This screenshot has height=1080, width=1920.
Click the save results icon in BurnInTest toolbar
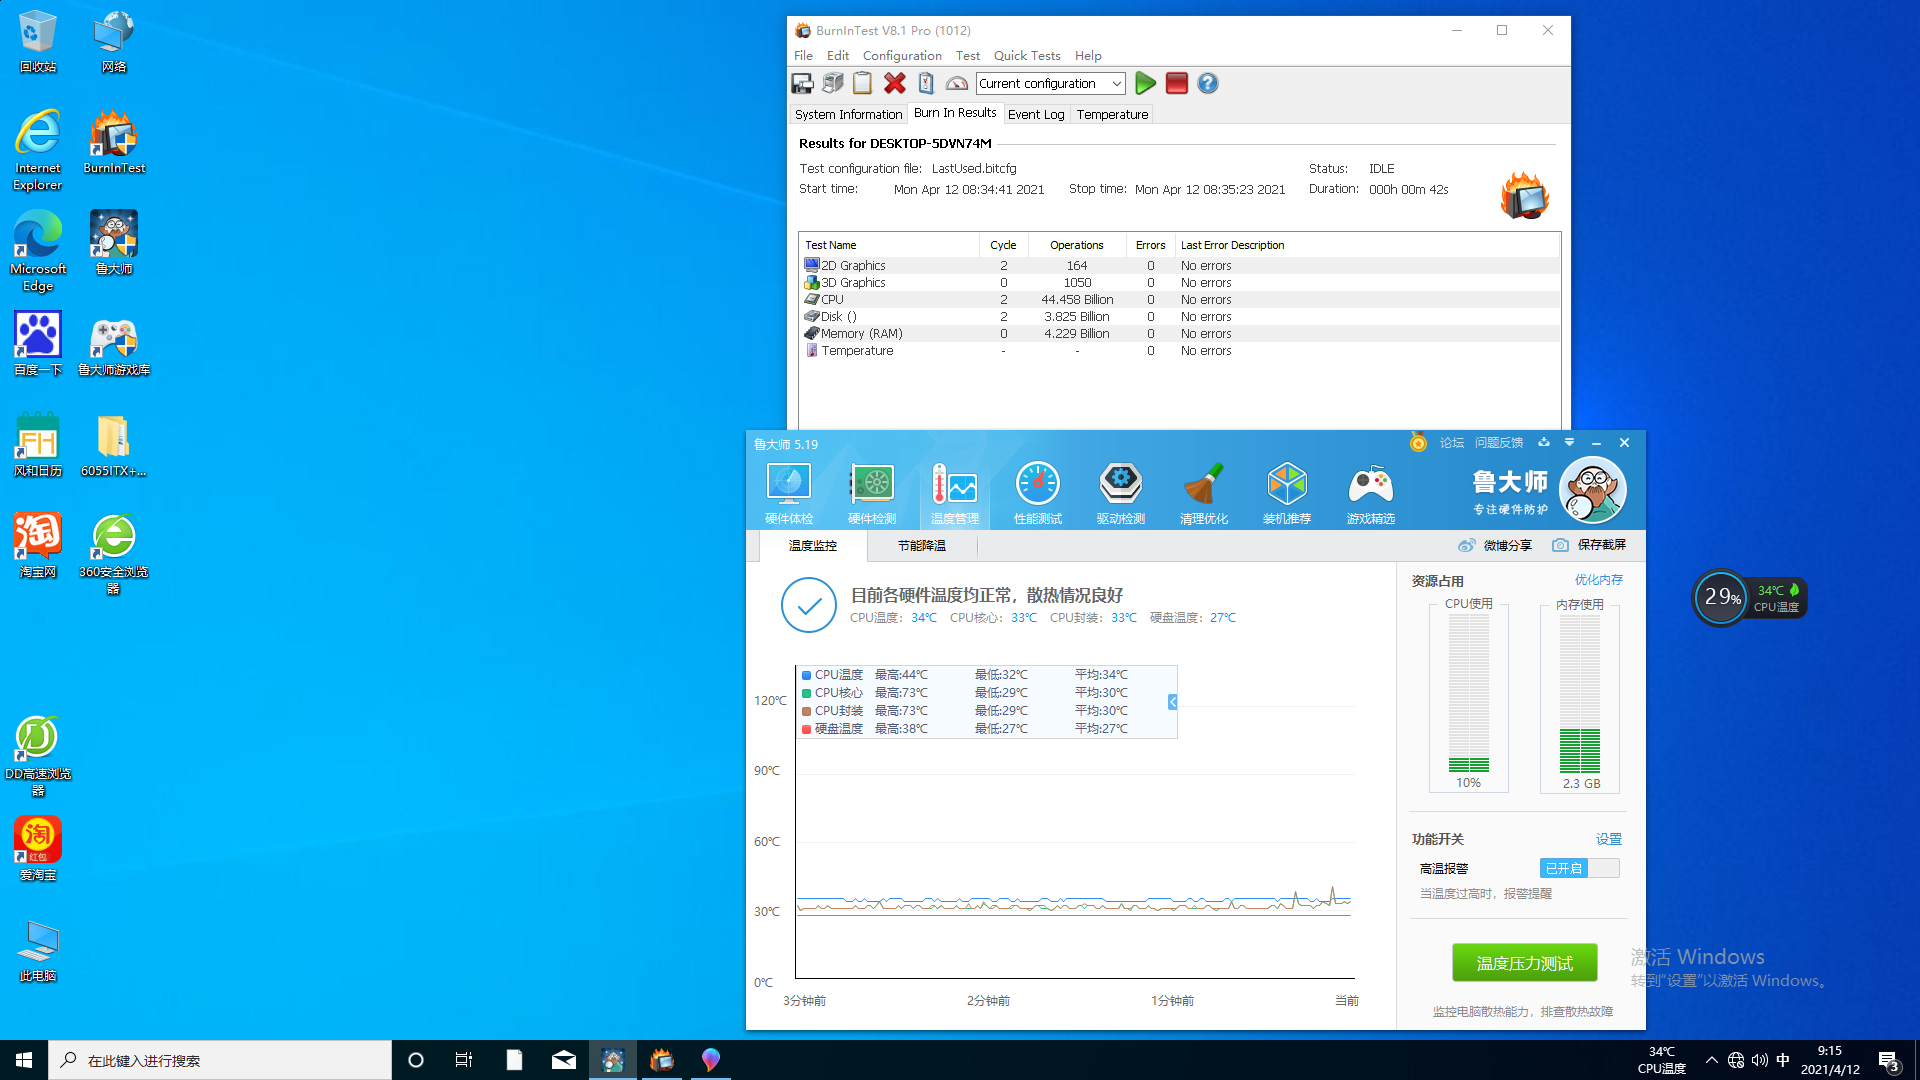pyautogui.click(x=802, y=84)
